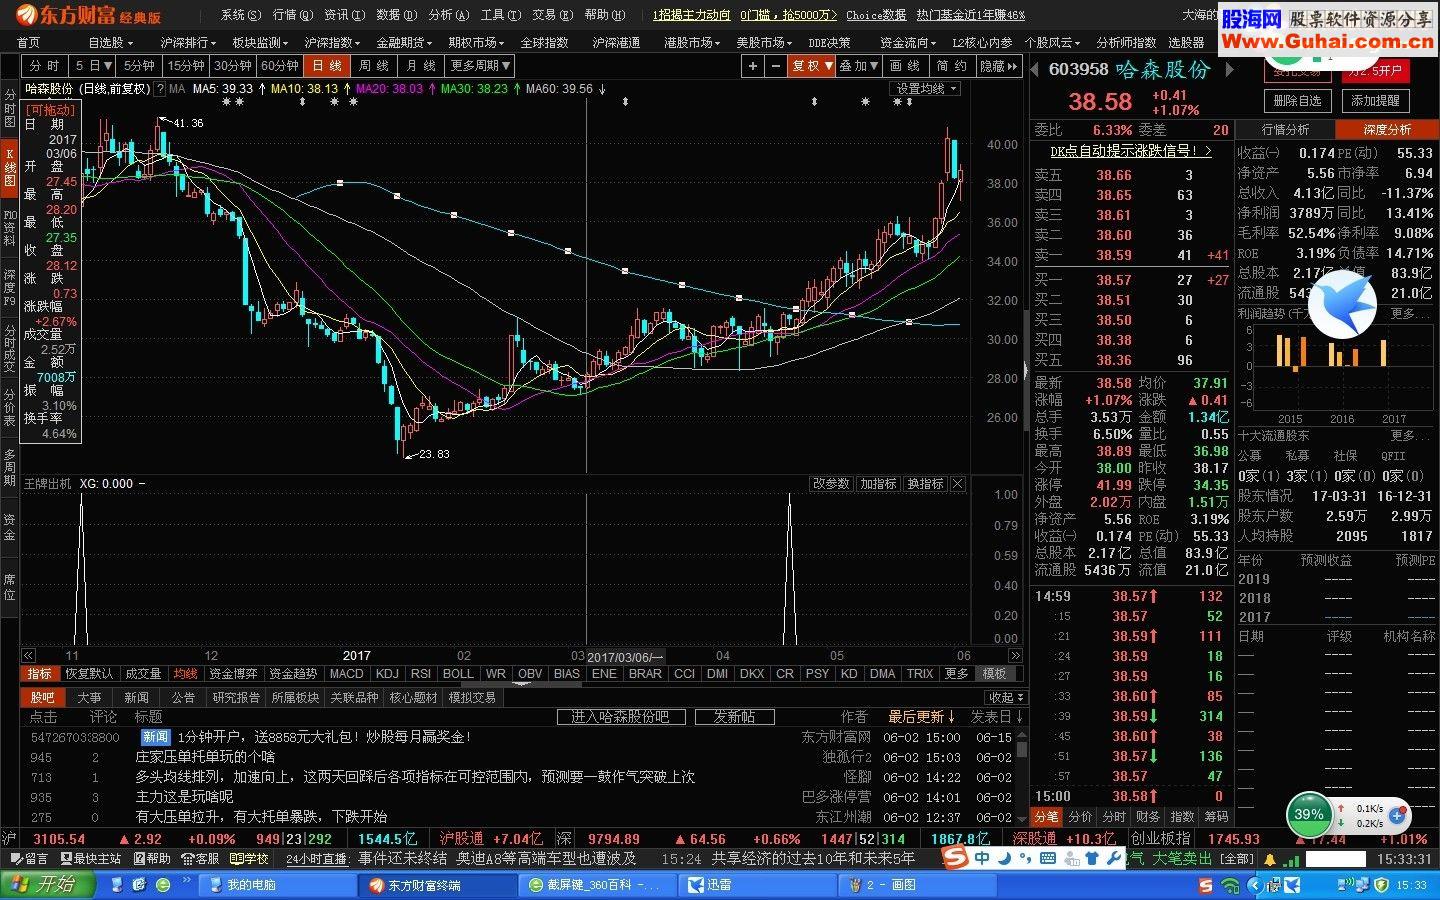Open Sogou input method S logo

pyautogui.click(x=956, y=858)
